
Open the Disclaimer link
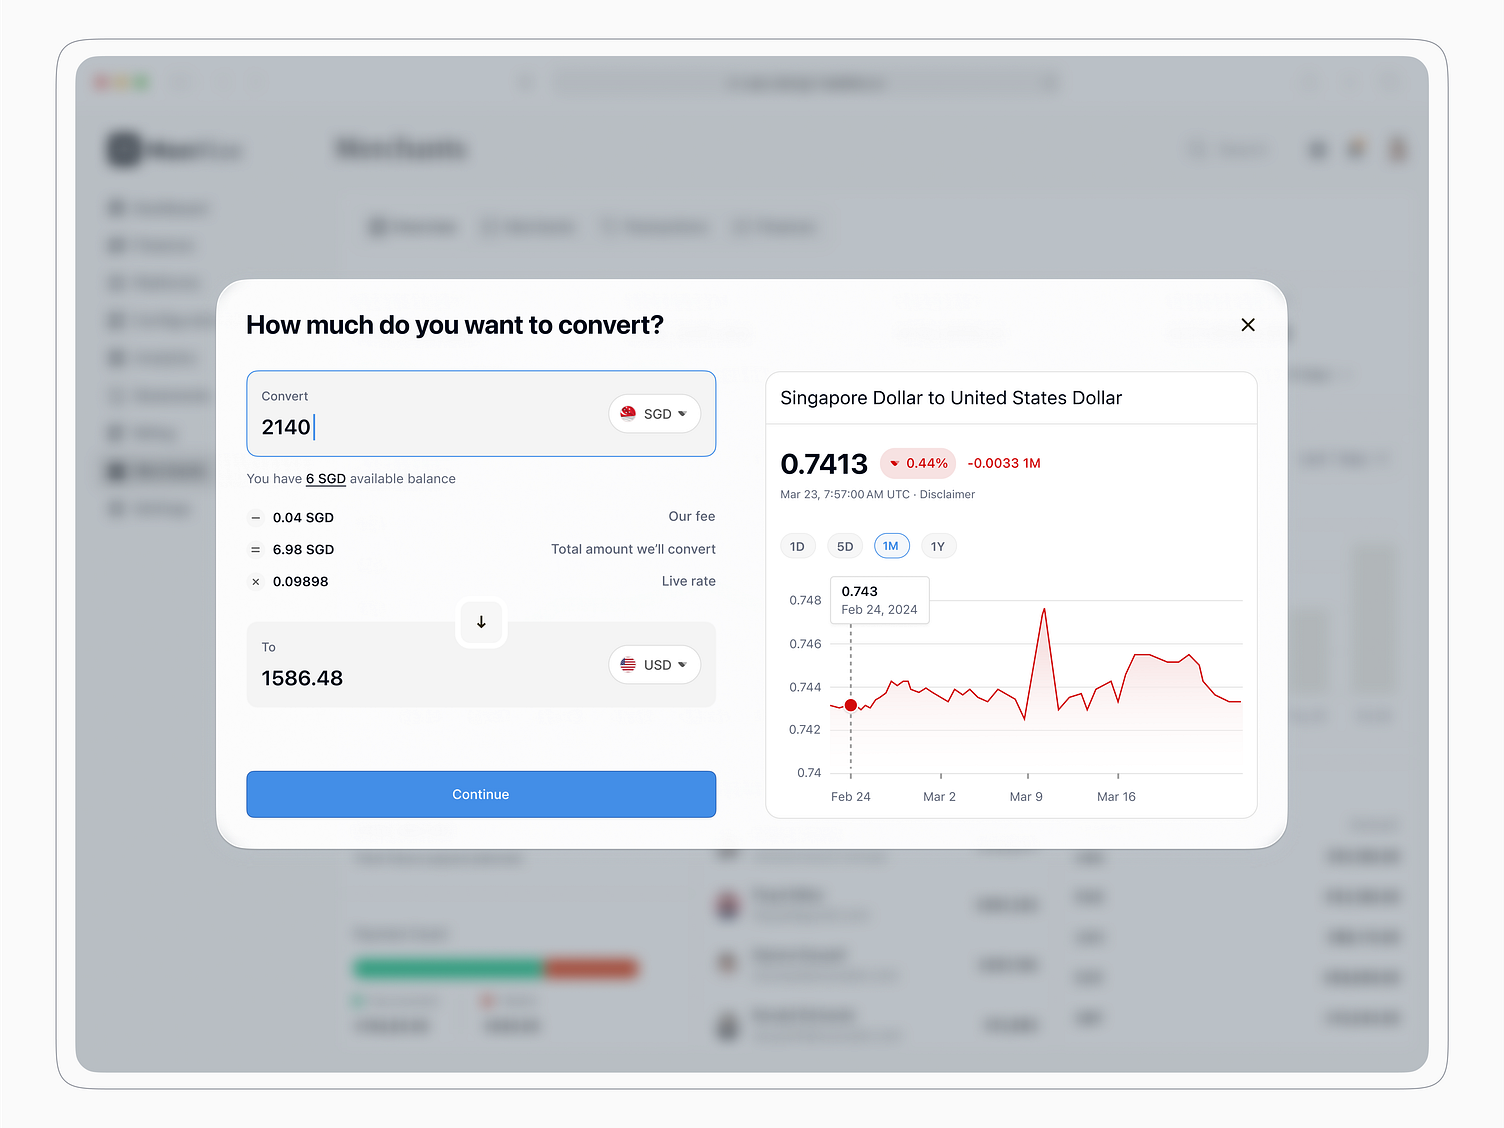(946, 494)
